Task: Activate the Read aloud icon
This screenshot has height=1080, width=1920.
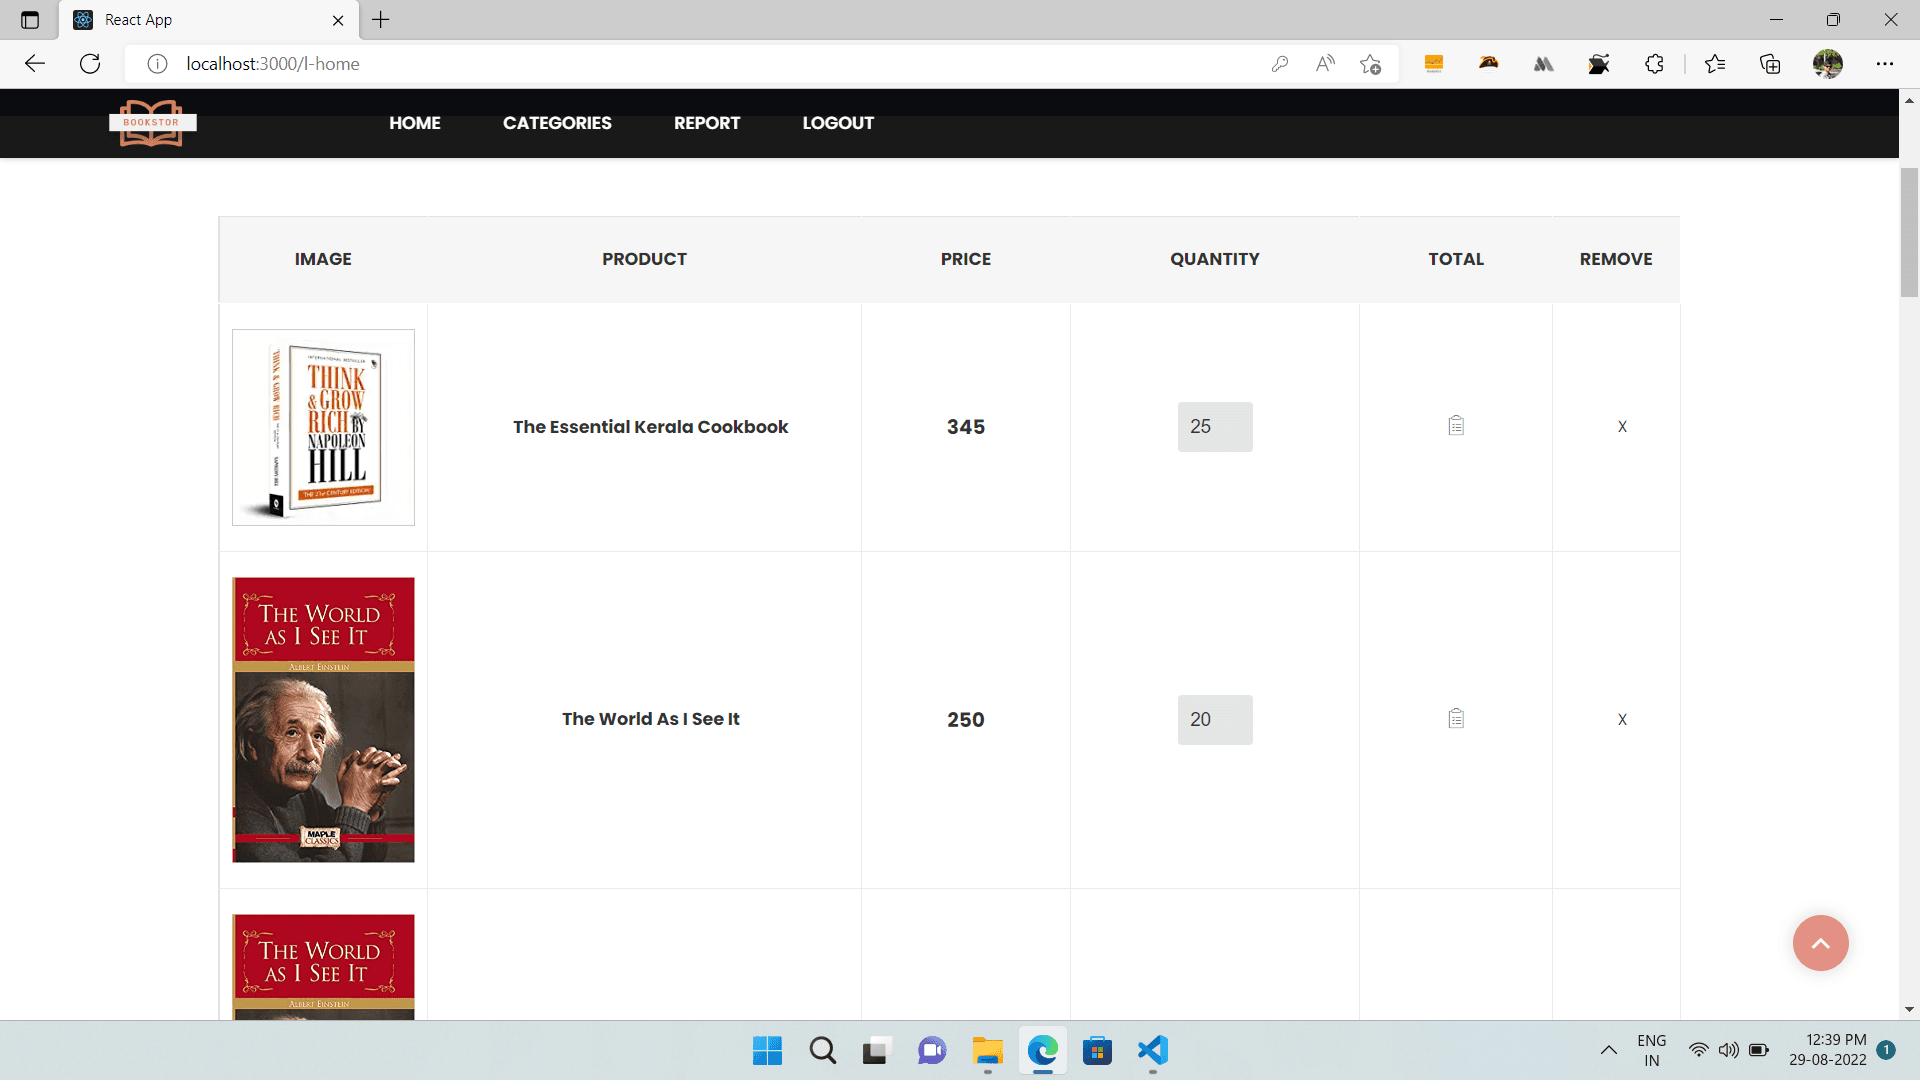Action: pyautogui.click(x=1325, y=64)
